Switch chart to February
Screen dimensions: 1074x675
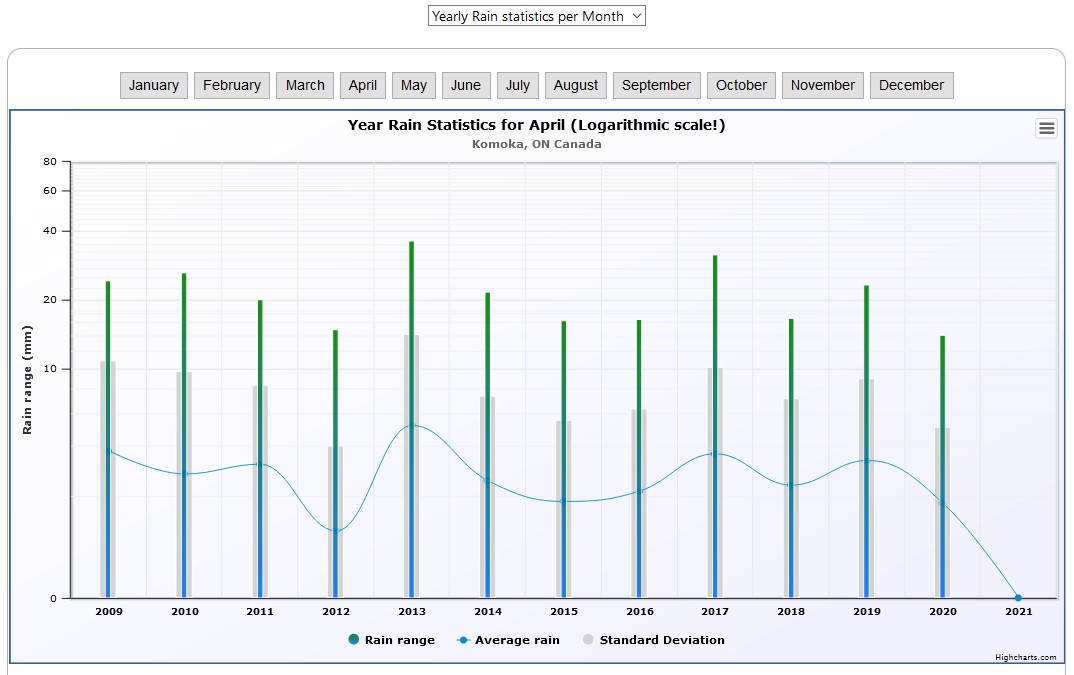[232, 85]
